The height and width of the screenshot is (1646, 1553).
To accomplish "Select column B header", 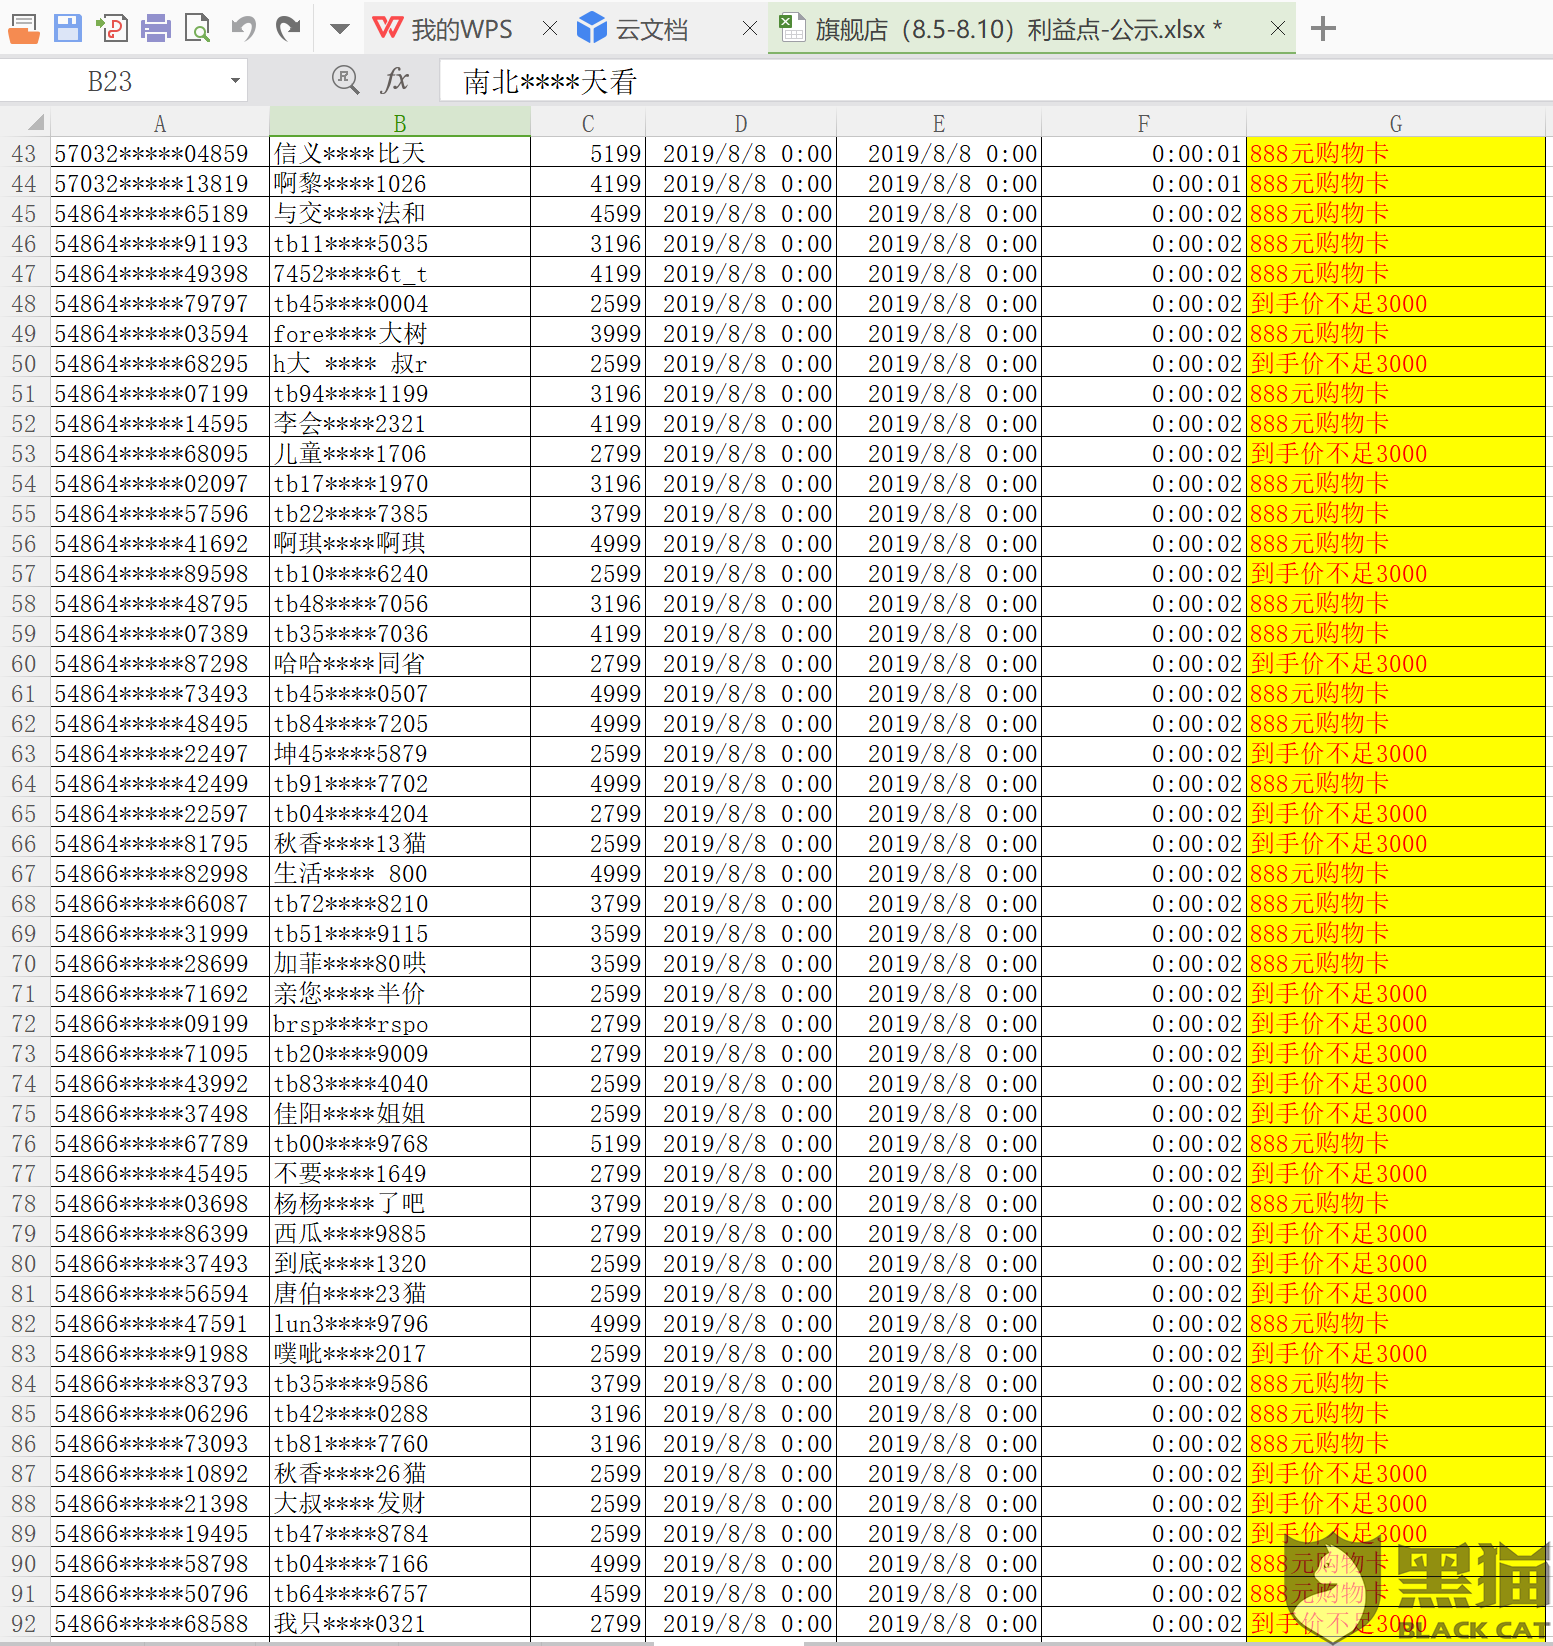I will coord(400,123).
